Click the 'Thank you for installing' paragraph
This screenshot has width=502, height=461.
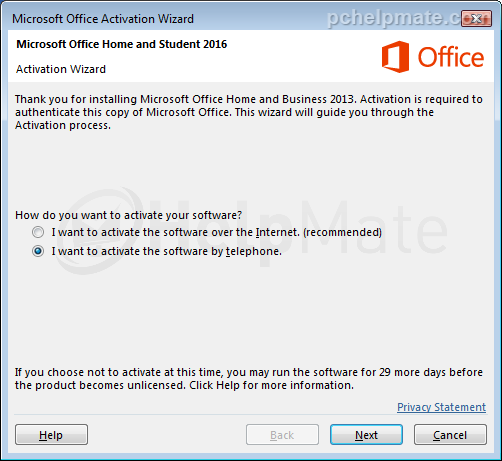click(x=249, y=112)
